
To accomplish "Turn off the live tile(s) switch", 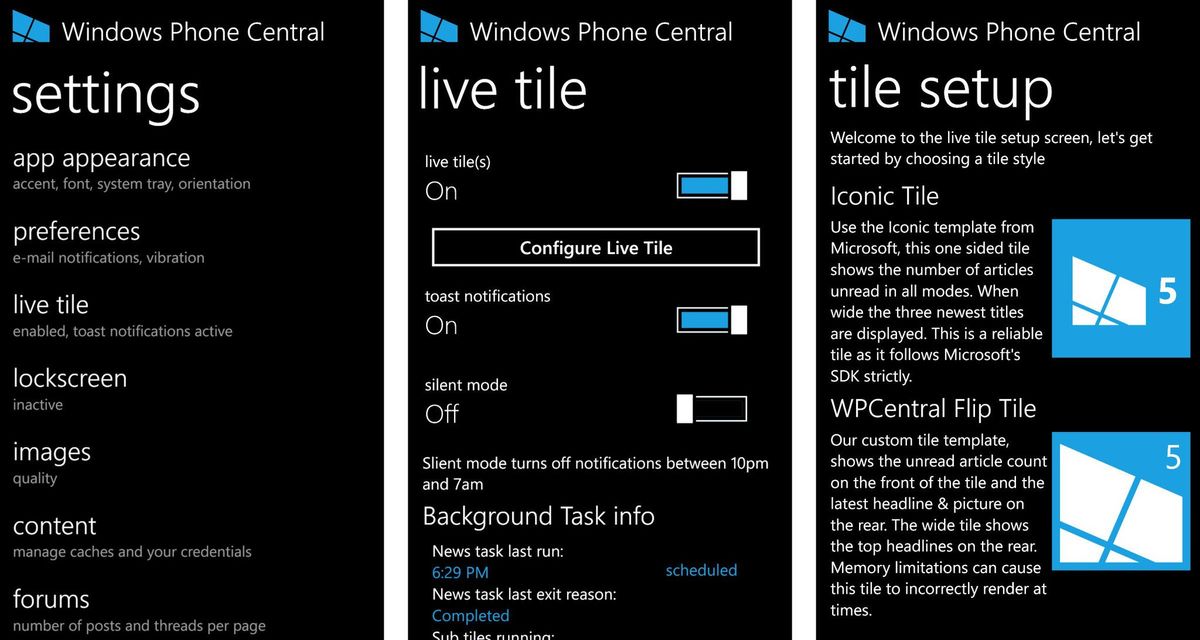I will [x=711, y=185].
